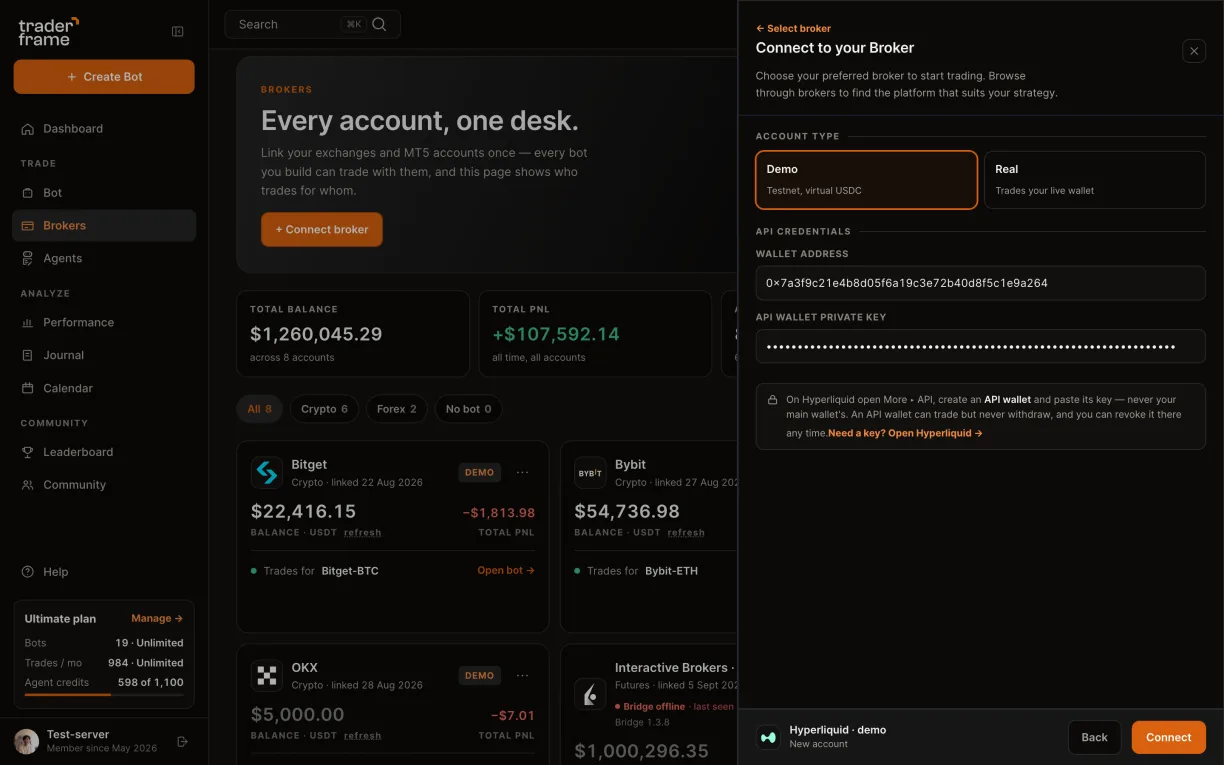
Task: Click the API Wallet Private Key field
Action: (x=980, y=346)
